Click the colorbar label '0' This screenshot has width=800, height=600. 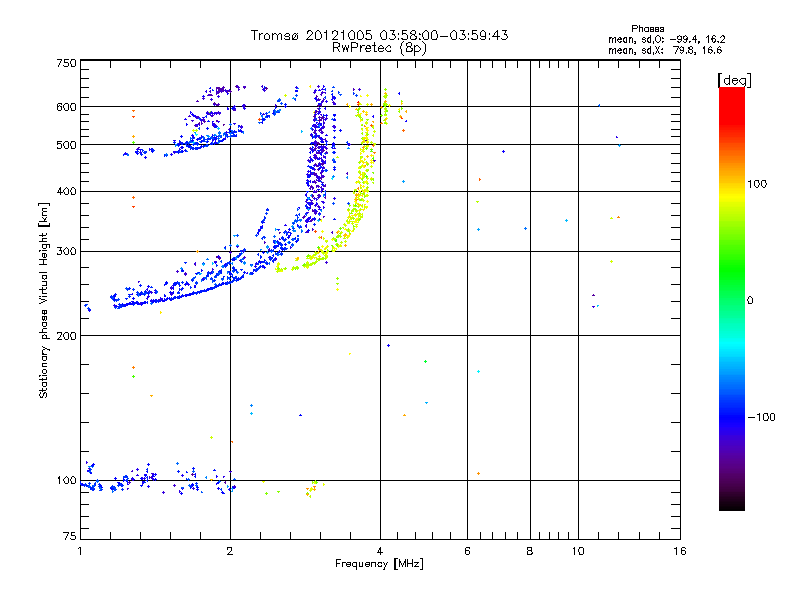coord(750,300)
